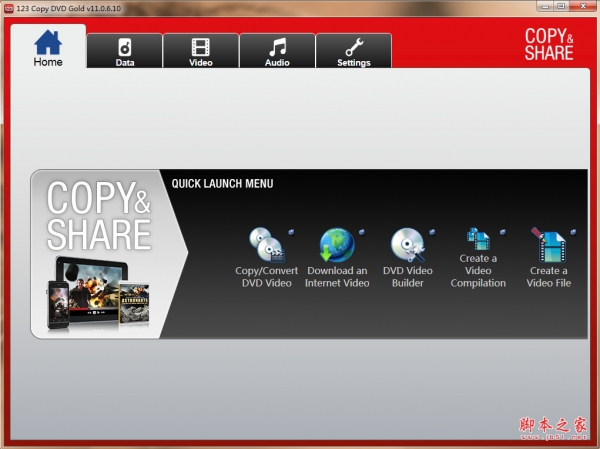Open the Video tab
The image size is (600, 449).
tap(201, 51)
